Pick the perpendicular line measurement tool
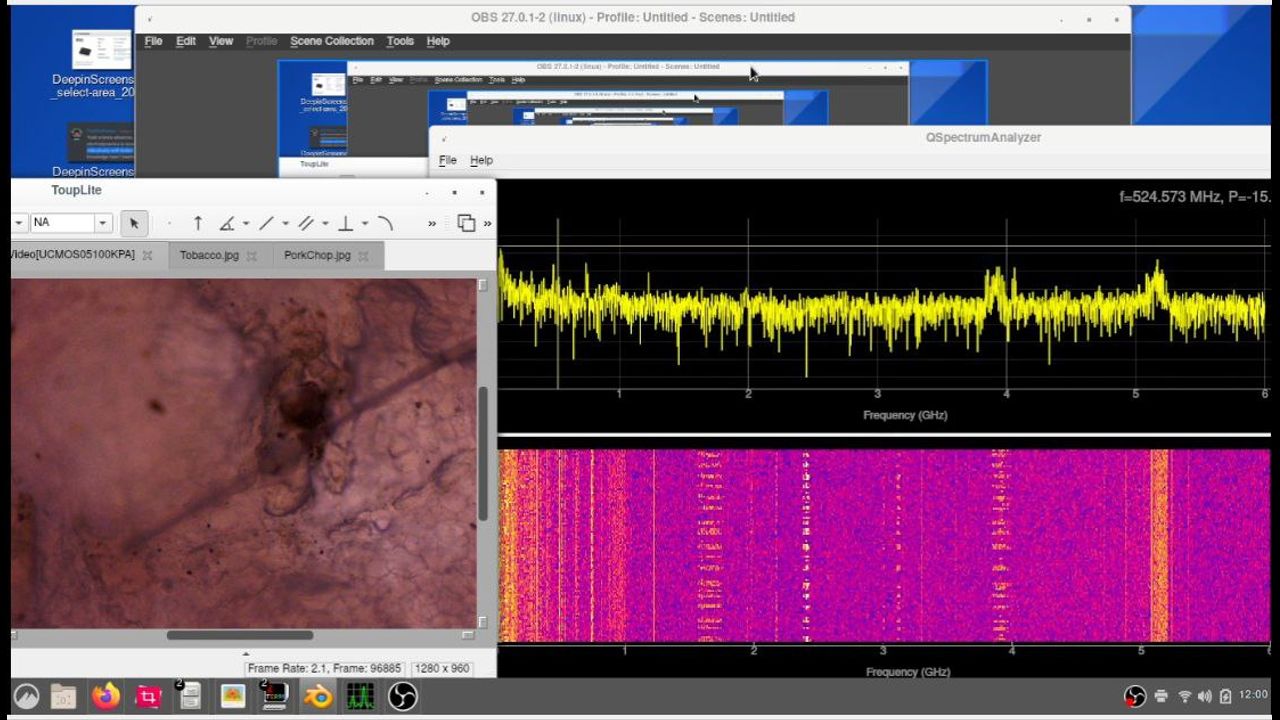1280x720 pixels. click(346, 223)
